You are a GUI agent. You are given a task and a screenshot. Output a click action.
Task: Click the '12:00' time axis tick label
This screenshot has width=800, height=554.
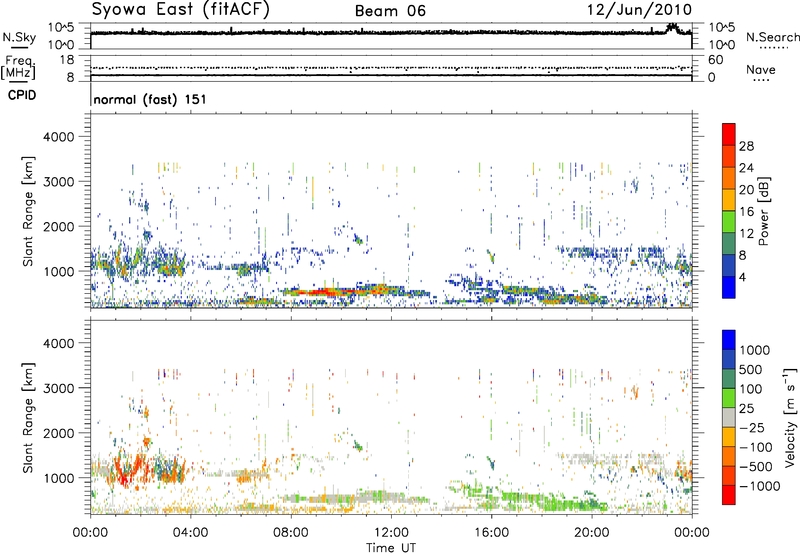coord(391,533)
